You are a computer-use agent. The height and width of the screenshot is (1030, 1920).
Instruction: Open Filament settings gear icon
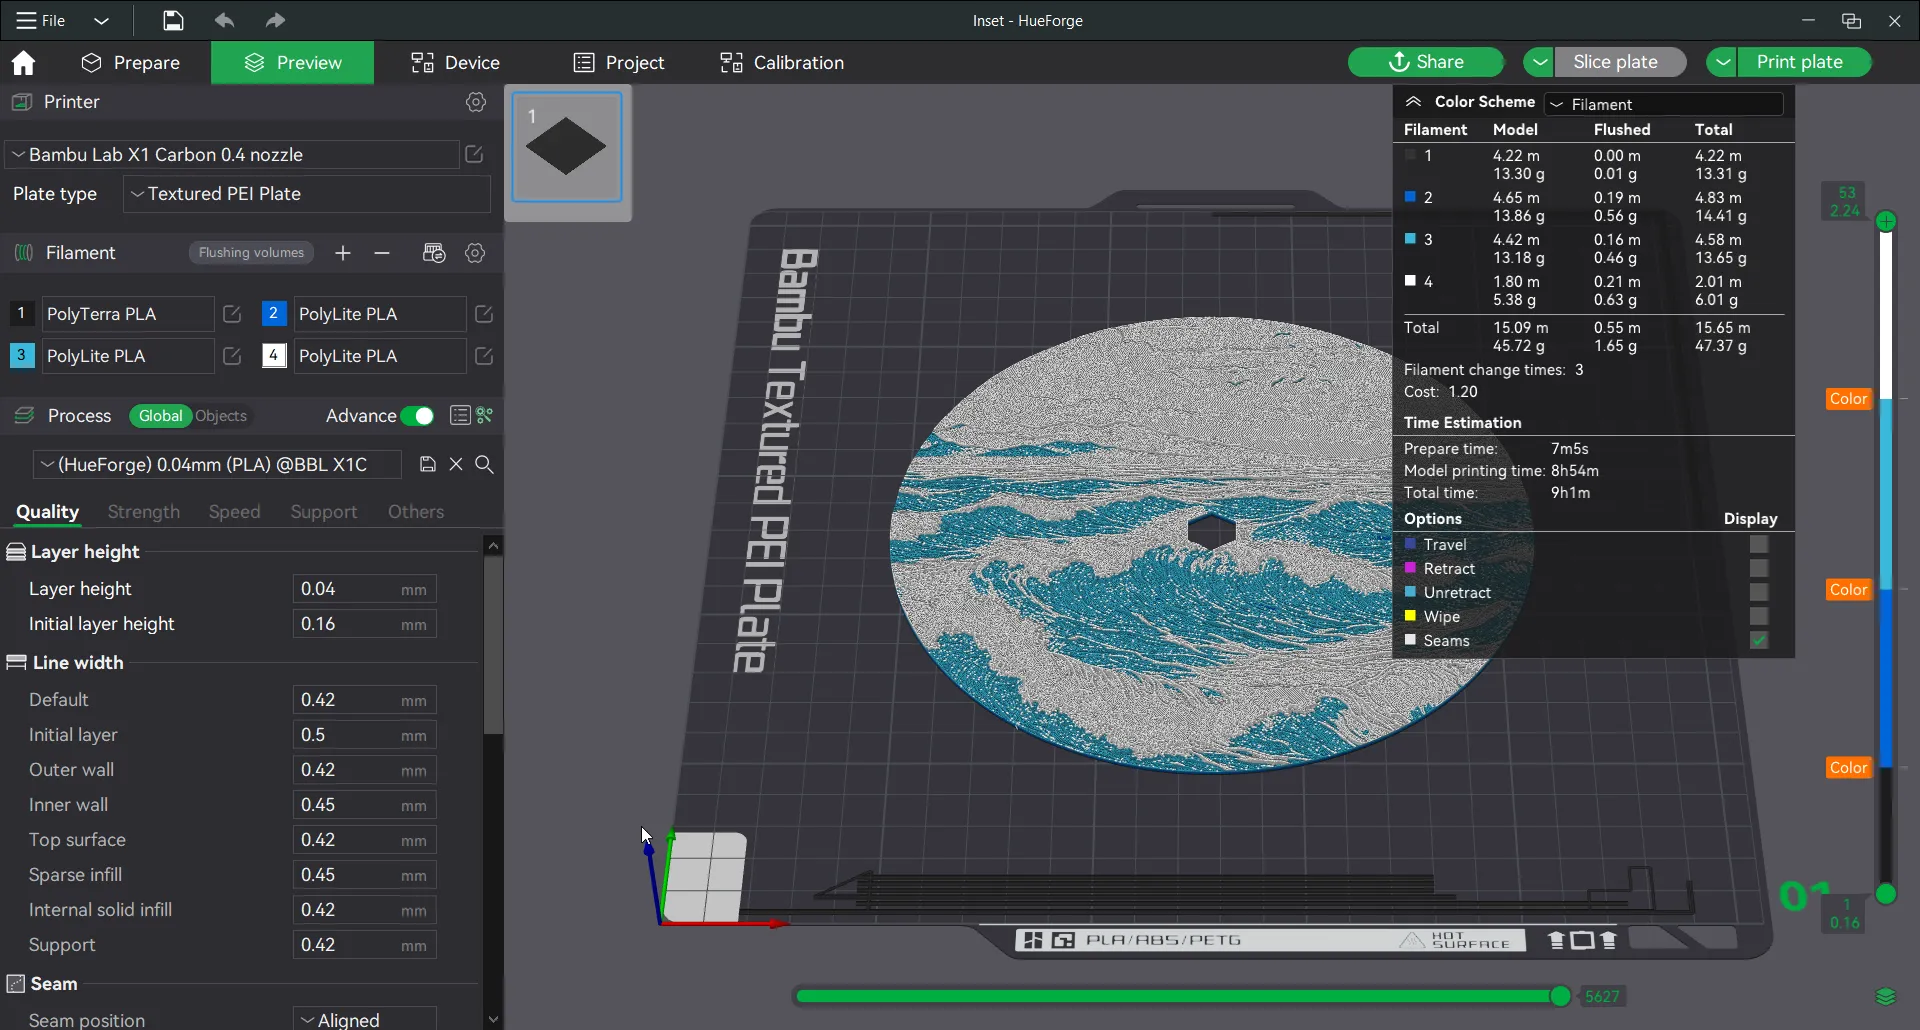475,253
